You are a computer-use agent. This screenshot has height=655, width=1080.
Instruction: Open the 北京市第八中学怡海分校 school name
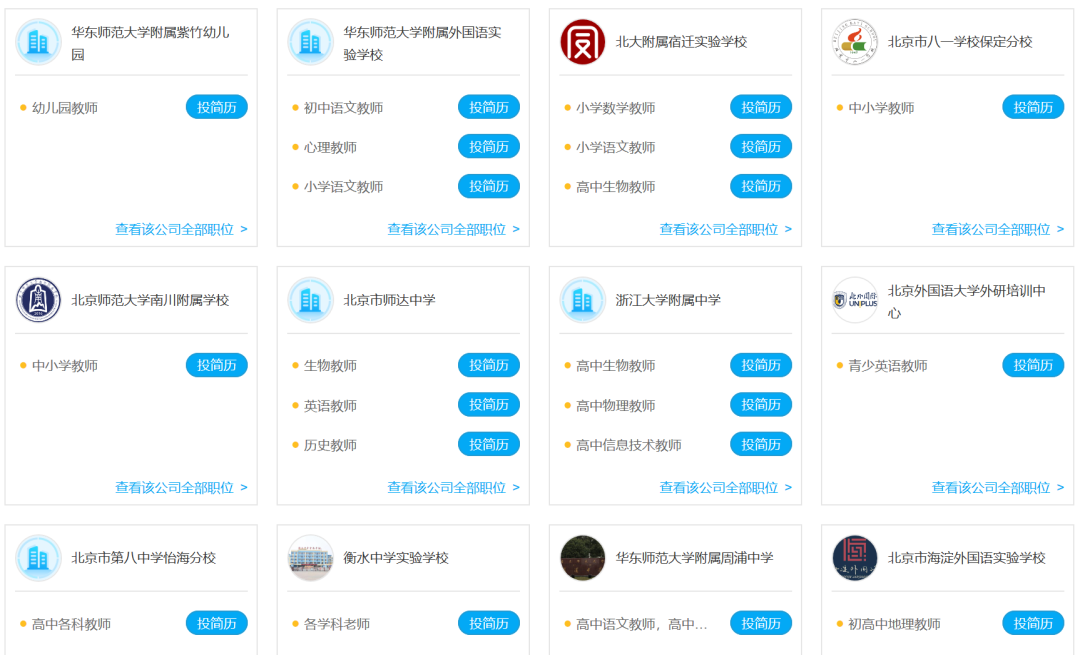coord(143,558)
